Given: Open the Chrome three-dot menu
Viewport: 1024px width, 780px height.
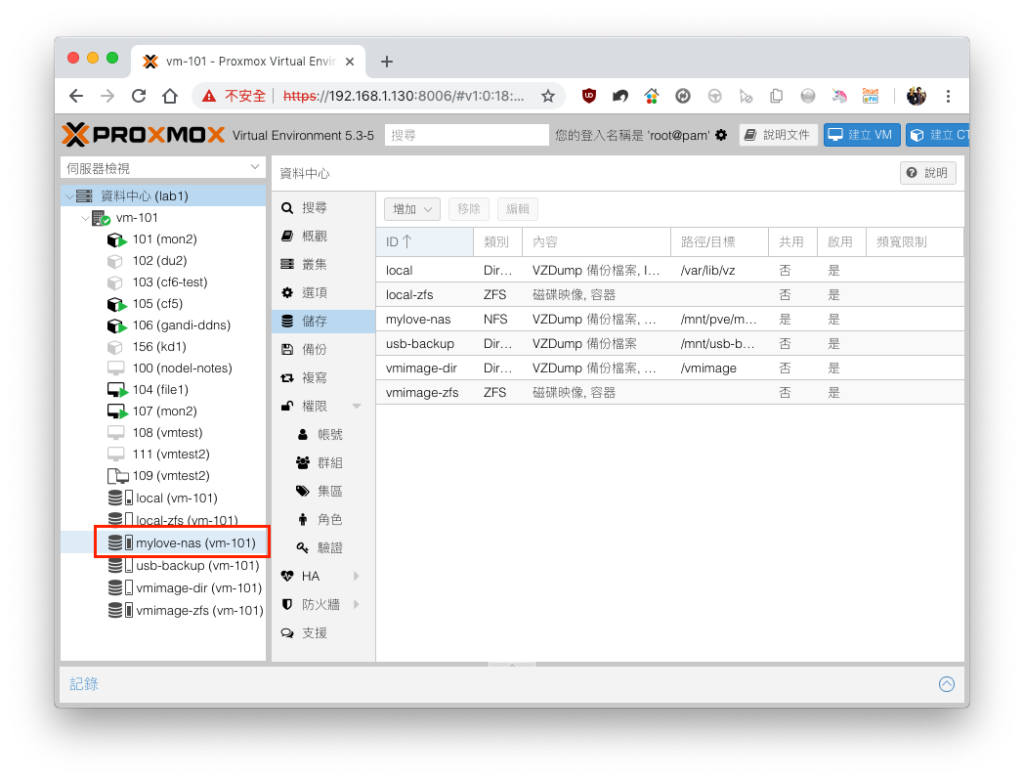Looking at the screenshot, I should pos(948,96).
